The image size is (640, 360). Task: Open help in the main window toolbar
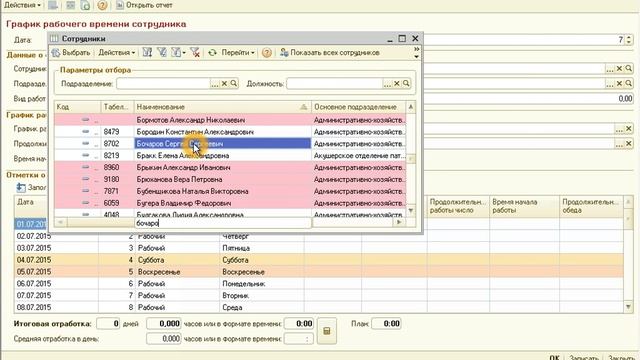[x=102, y=5]
